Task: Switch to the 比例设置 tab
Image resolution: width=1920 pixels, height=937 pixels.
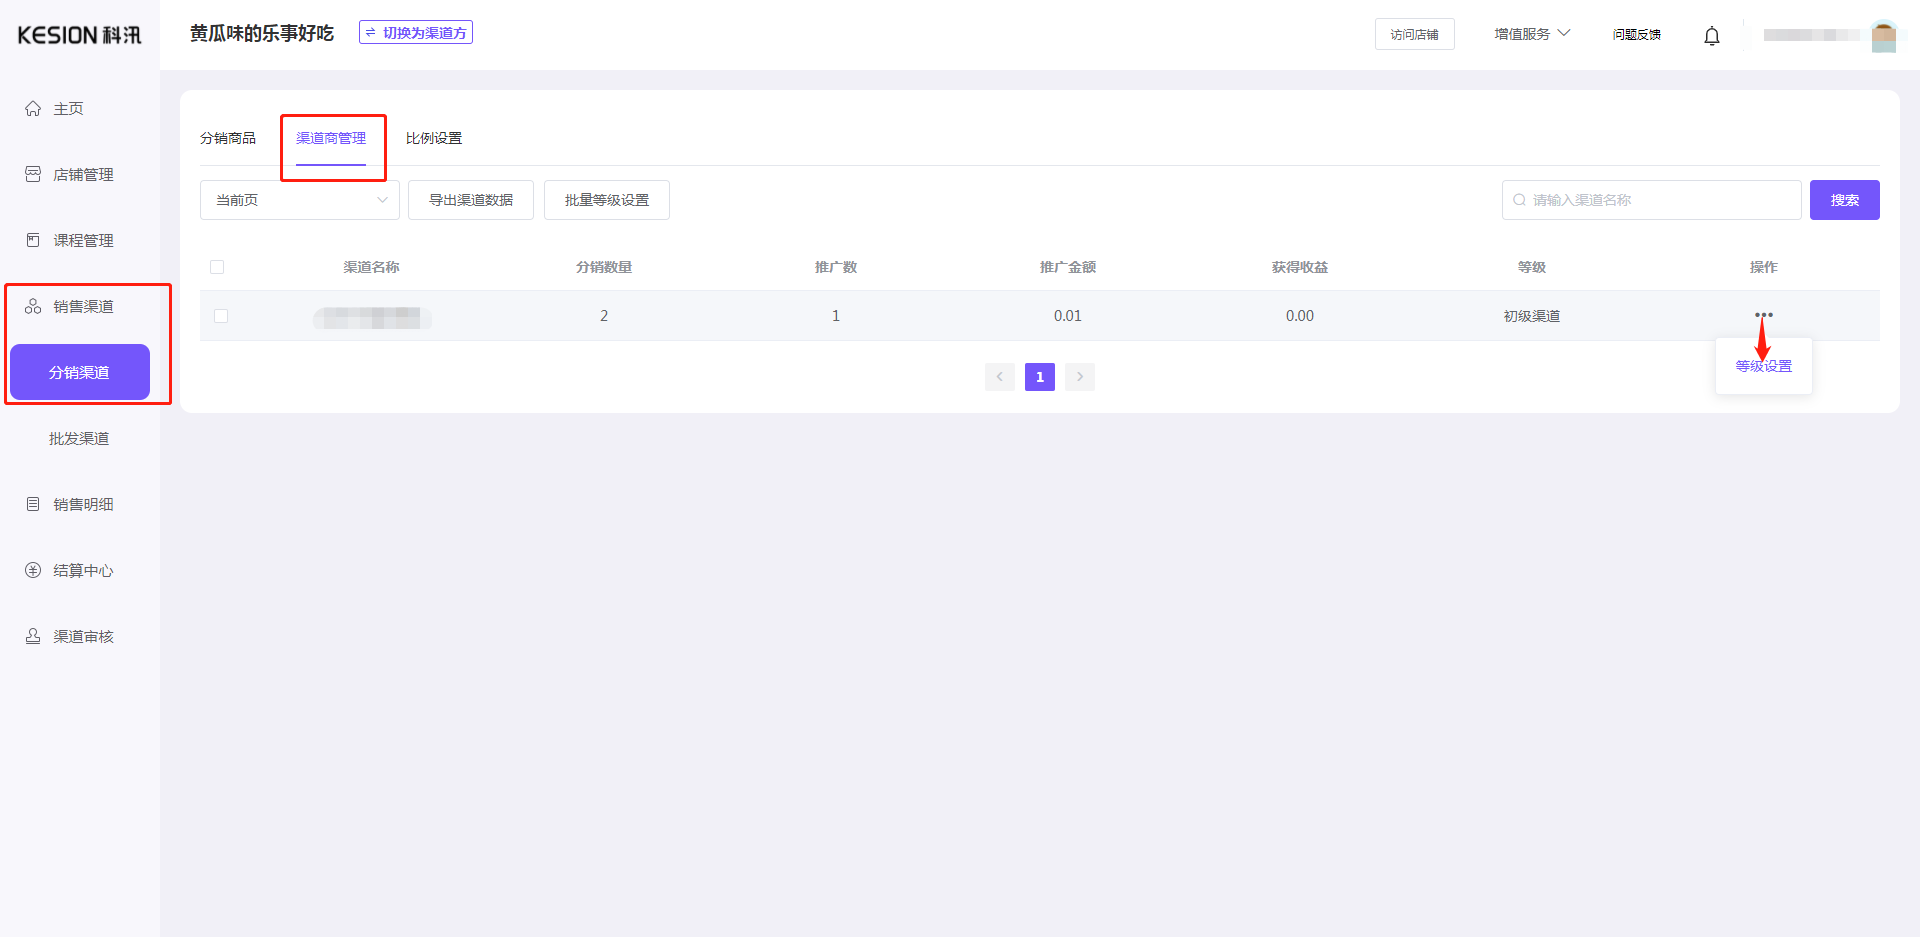Action: tap(434, 138)
